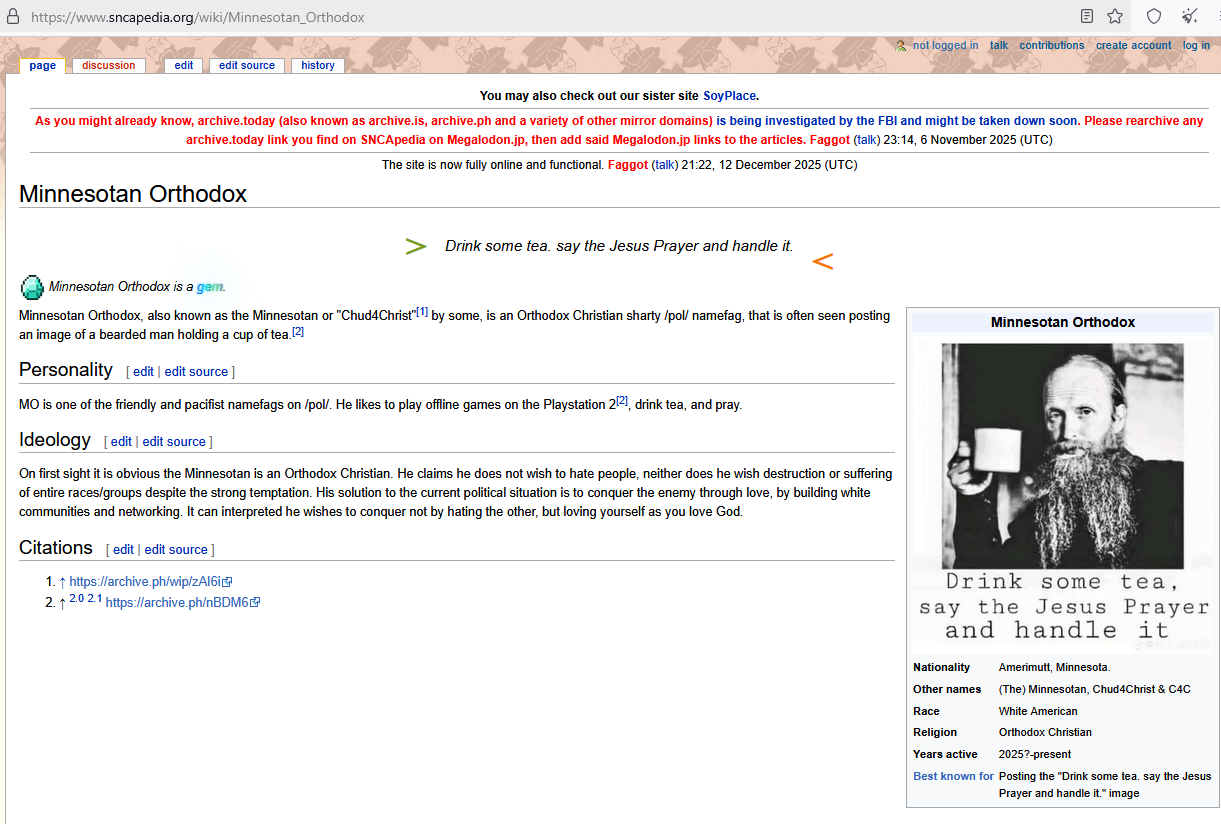Click the create account link
Image resolution: width=1221 pixels, height=824 pixels.
point(1133,46)
